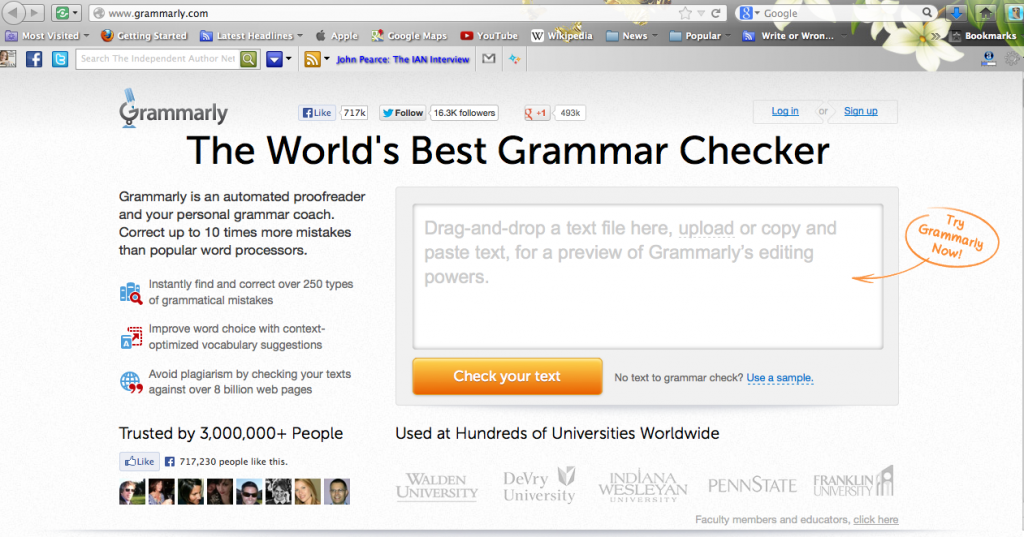Click the Independent Author Network search field
This screenshot has height=537, width=1024.
158,59
